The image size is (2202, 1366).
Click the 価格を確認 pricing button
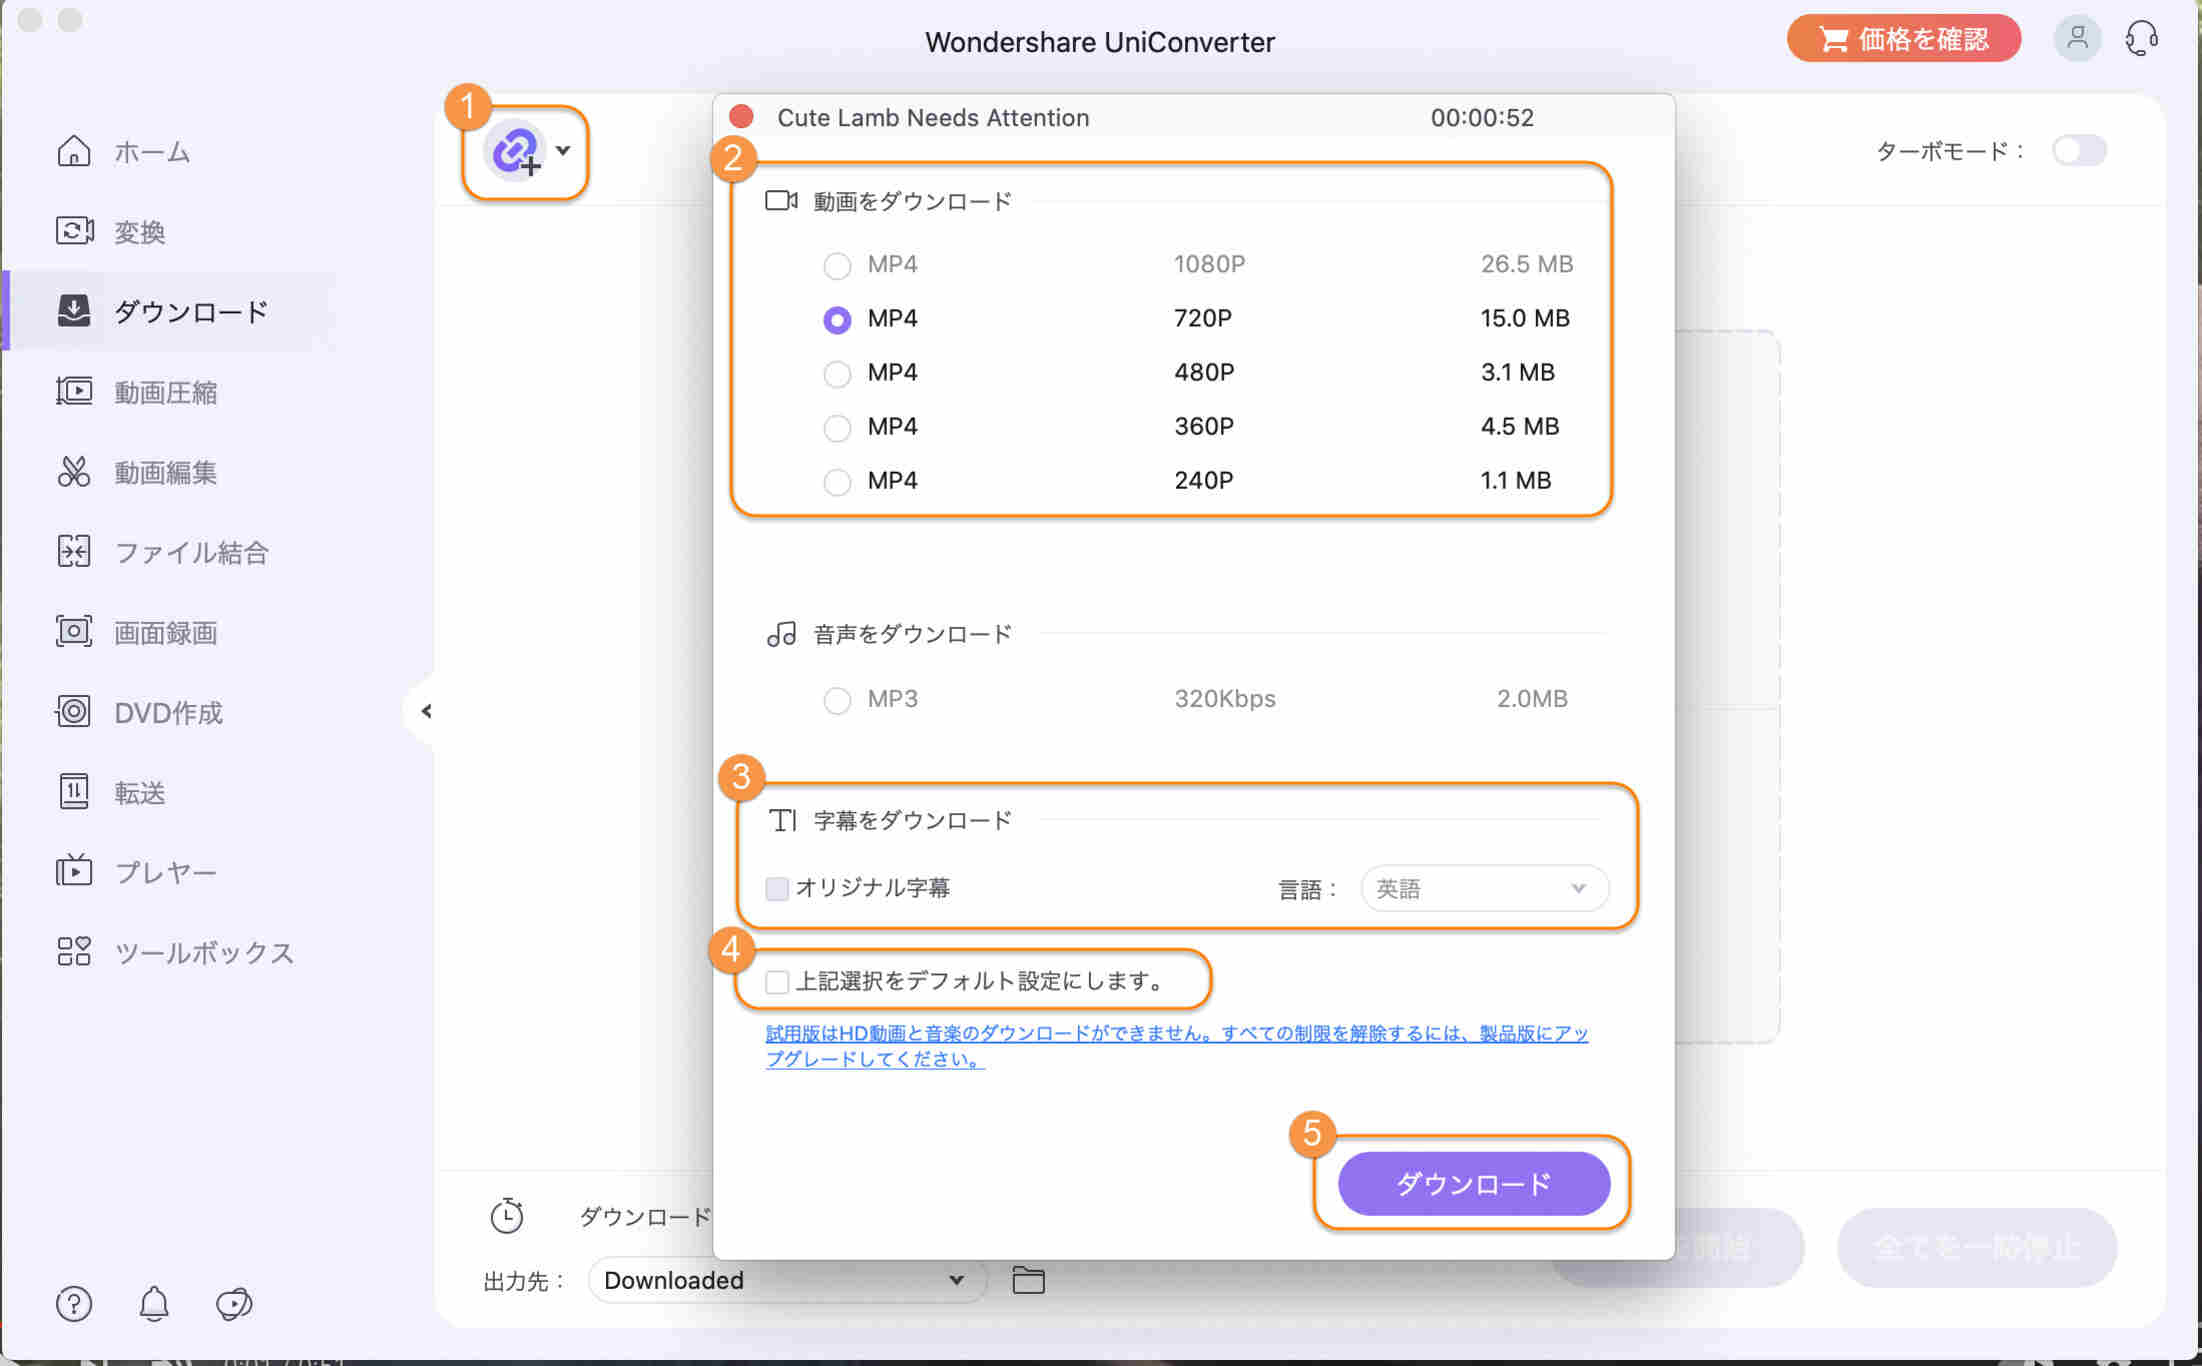coord(1904,39)
